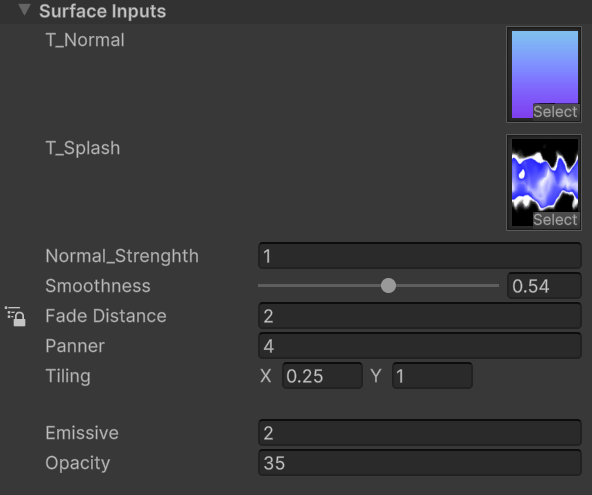This screenshot has width=592, height=495.
Task: Click the X label of Tiling
Action: (x=266, y=376)
